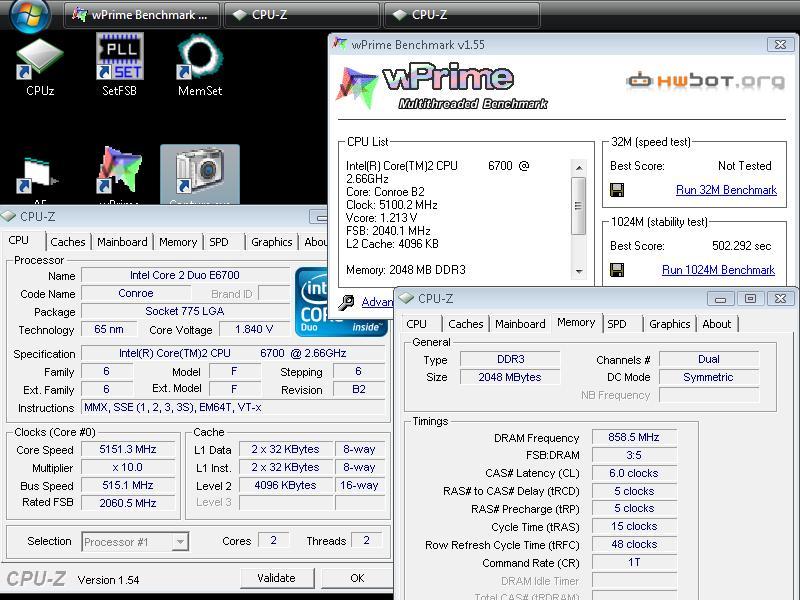Minimize the right CPU-Z window

720,299
